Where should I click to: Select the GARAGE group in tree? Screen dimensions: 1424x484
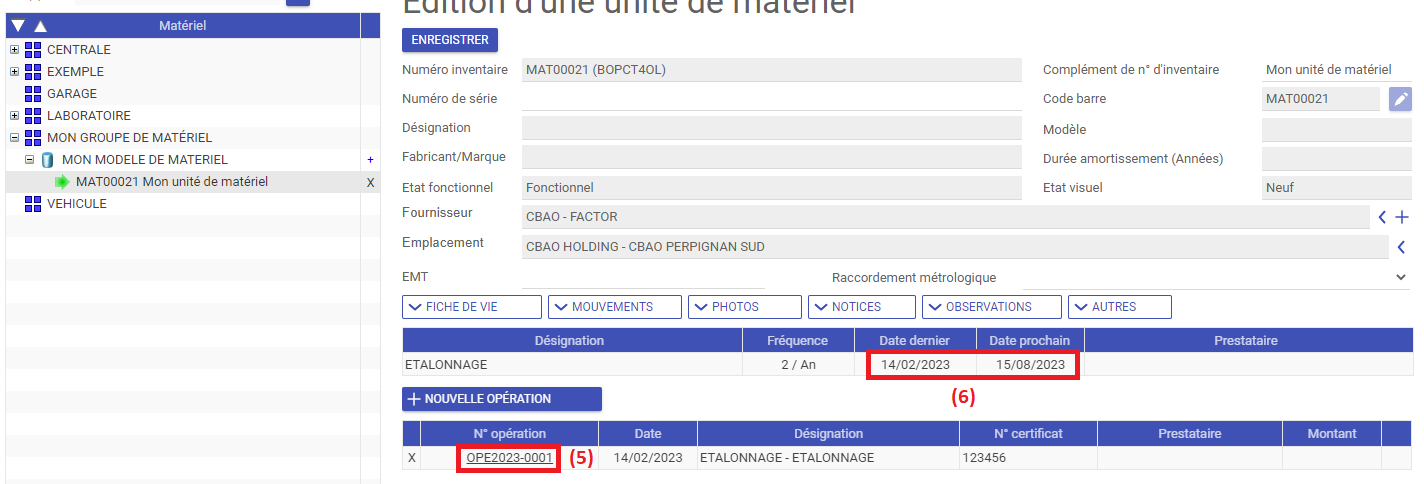(72, 94)
